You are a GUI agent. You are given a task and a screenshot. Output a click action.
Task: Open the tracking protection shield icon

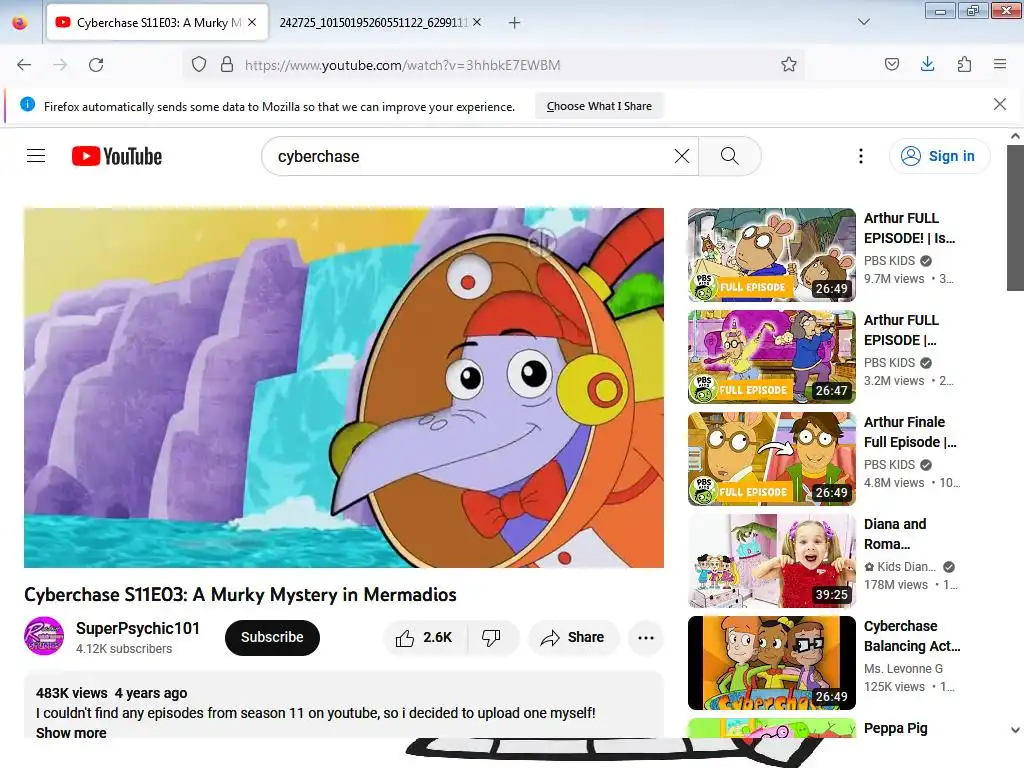click(199, 65)
